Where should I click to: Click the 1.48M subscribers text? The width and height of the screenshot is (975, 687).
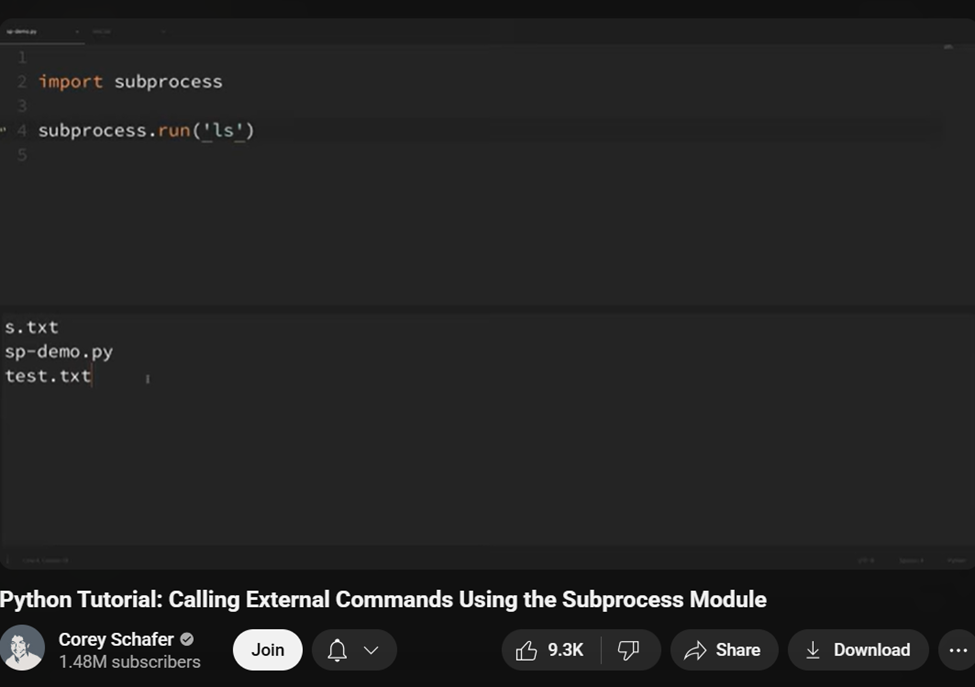coord(129,662)
